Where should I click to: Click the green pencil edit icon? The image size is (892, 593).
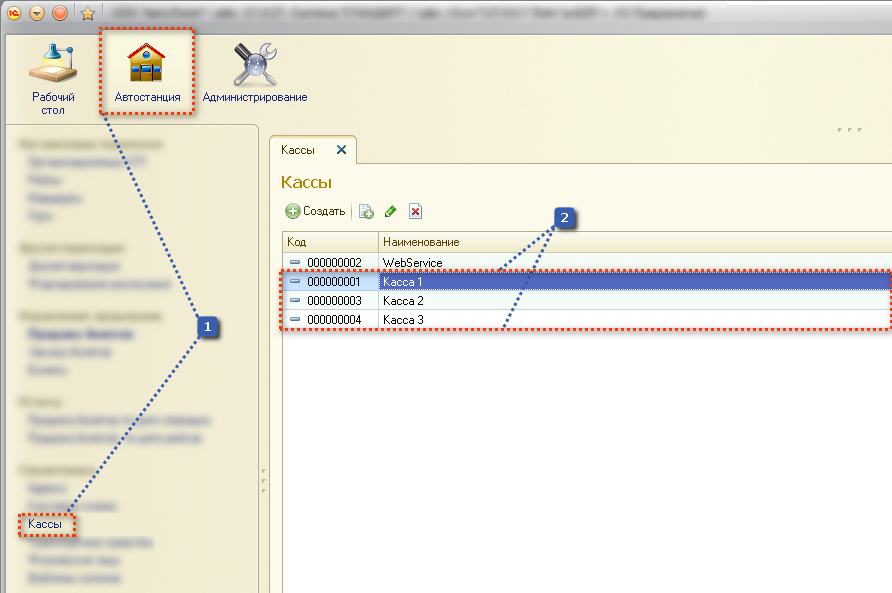391,211
